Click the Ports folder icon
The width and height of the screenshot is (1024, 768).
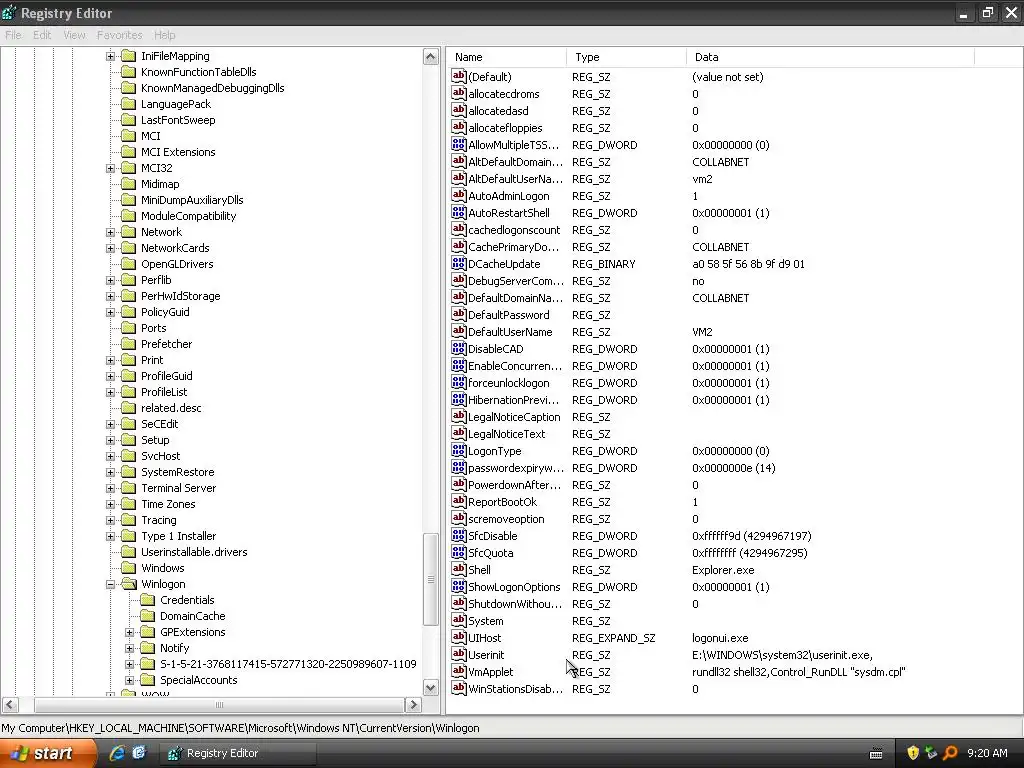(129, 328)
